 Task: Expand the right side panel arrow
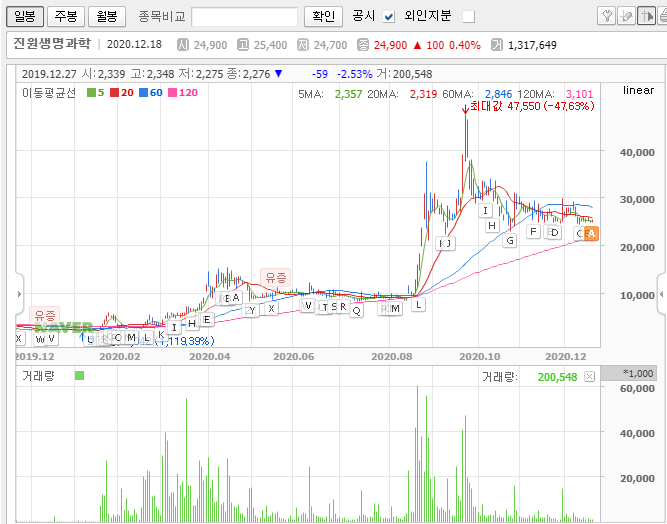tap(662, 294)
